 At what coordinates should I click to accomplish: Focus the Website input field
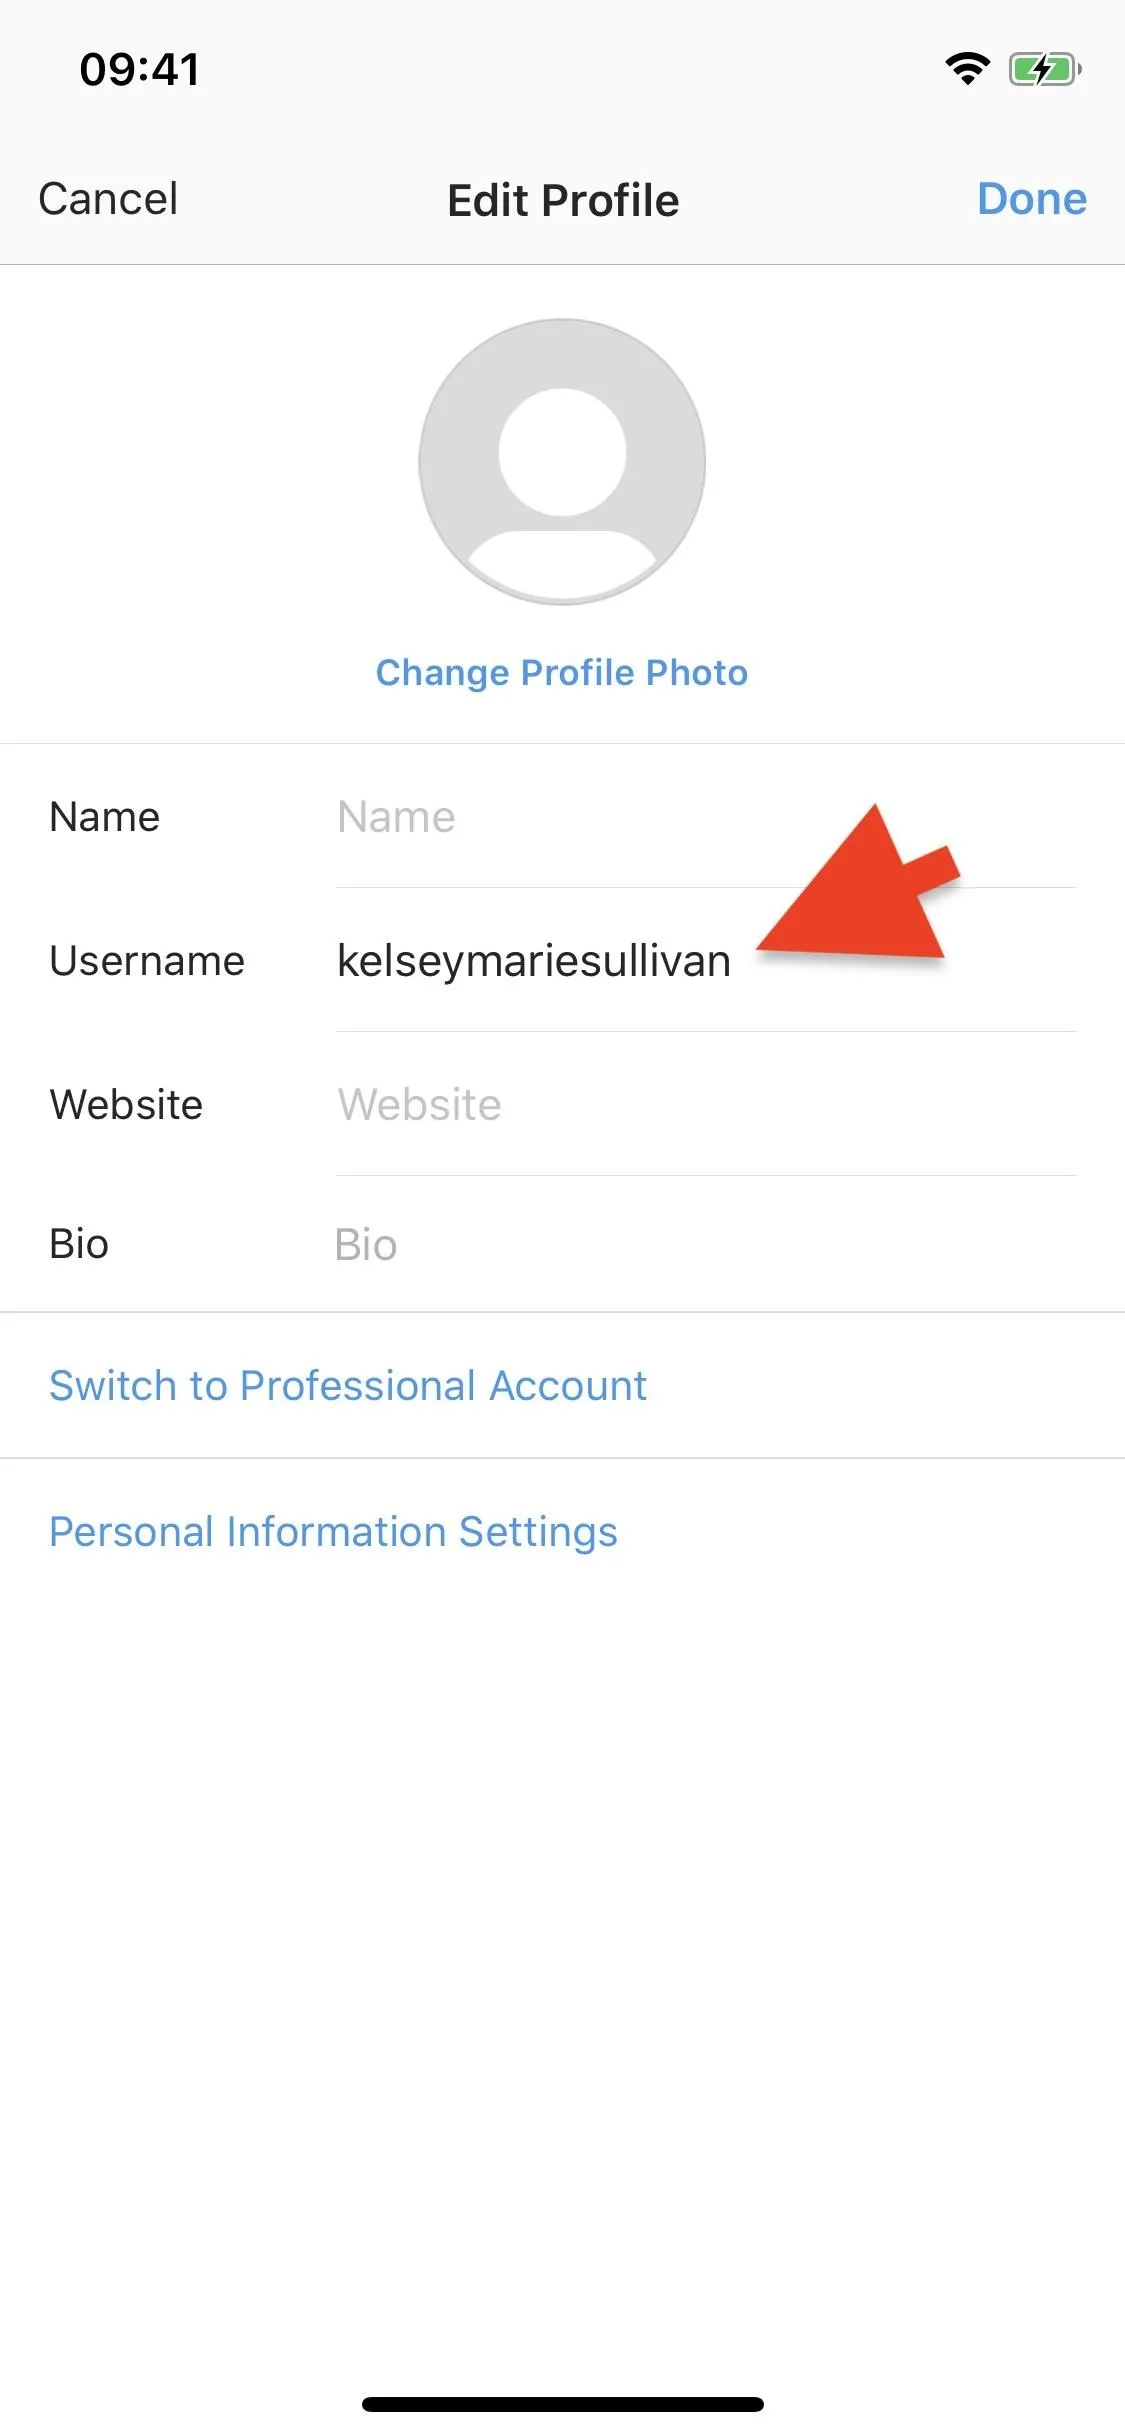tap(706, 1105)
